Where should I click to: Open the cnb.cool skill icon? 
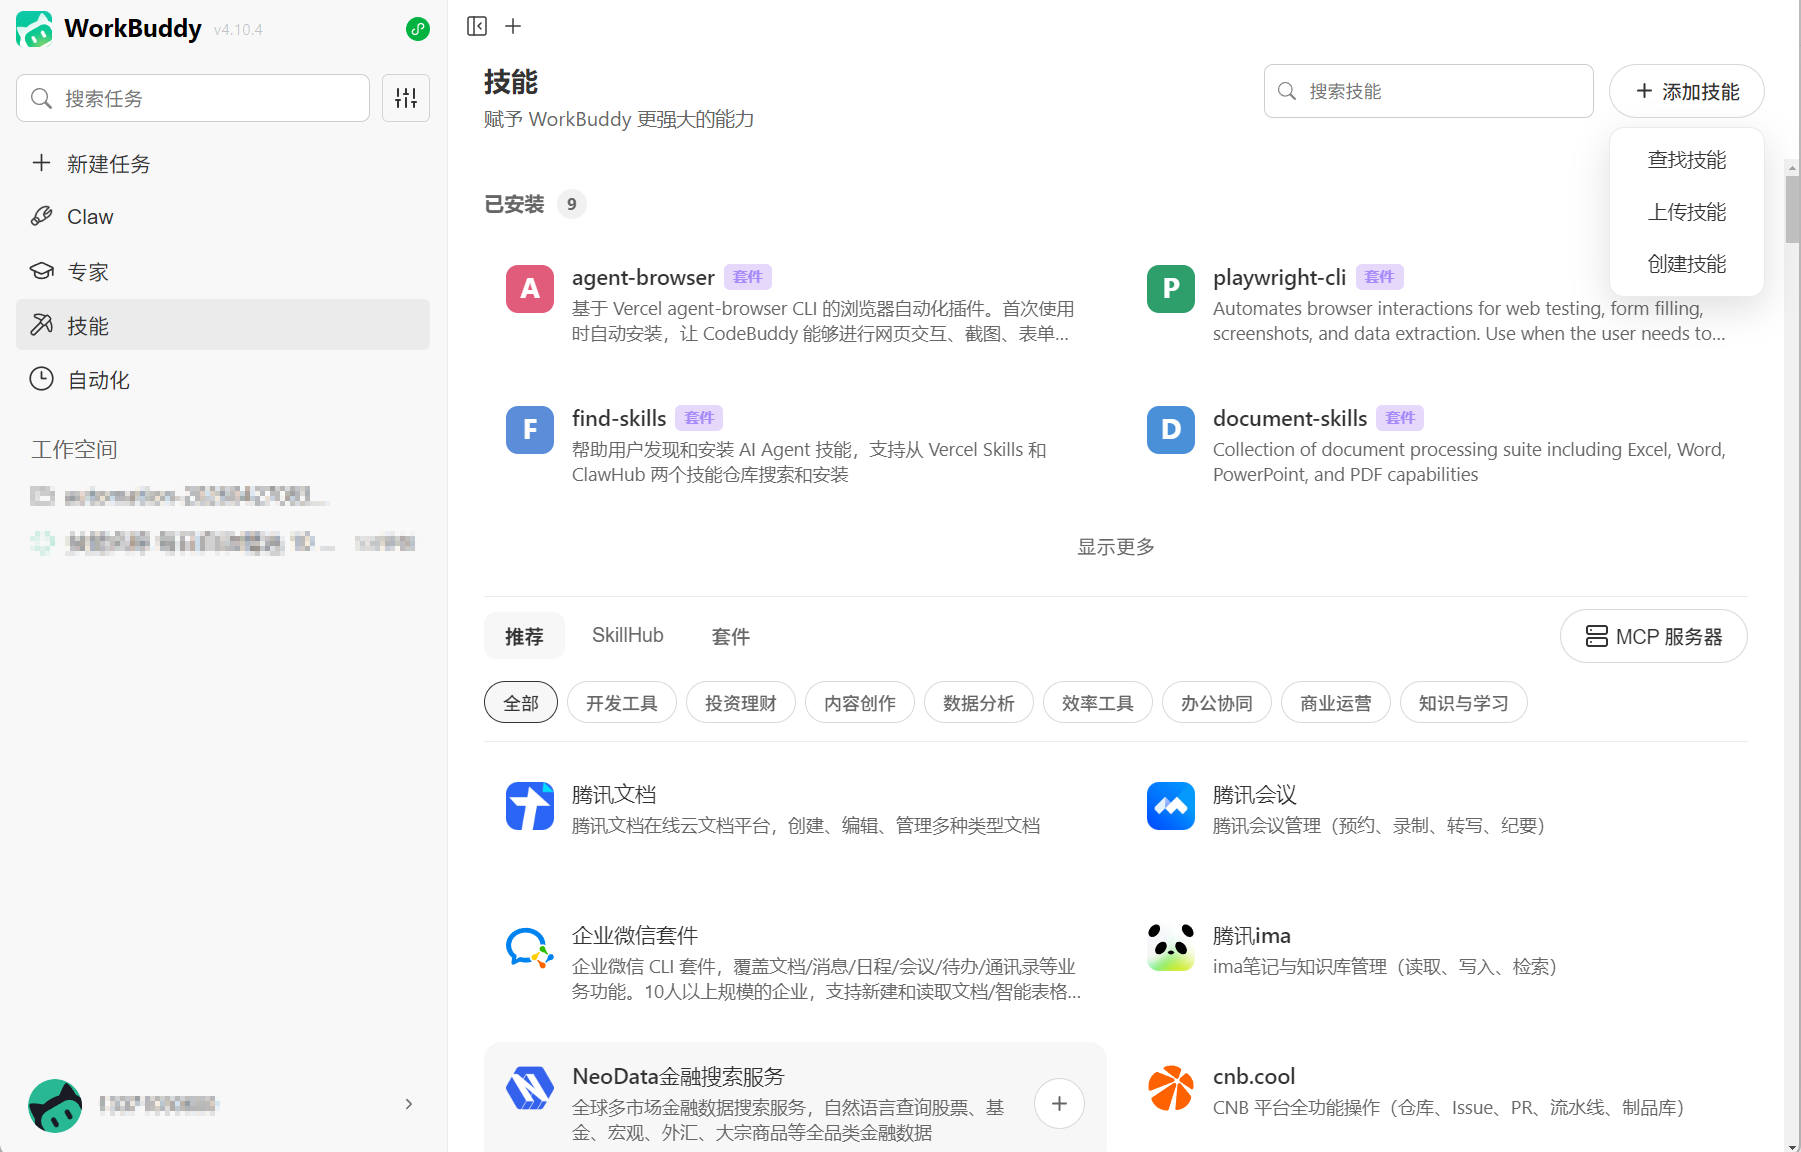(x=1171, y=1088)
